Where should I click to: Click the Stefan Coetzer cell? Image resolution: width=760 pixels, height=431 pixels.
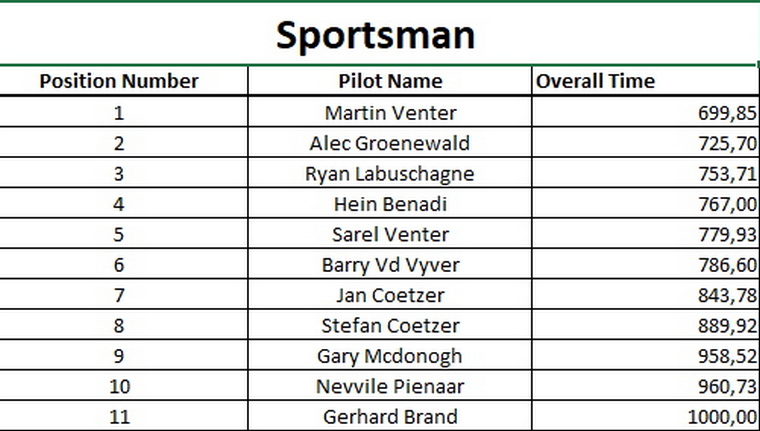pos(390,324)
